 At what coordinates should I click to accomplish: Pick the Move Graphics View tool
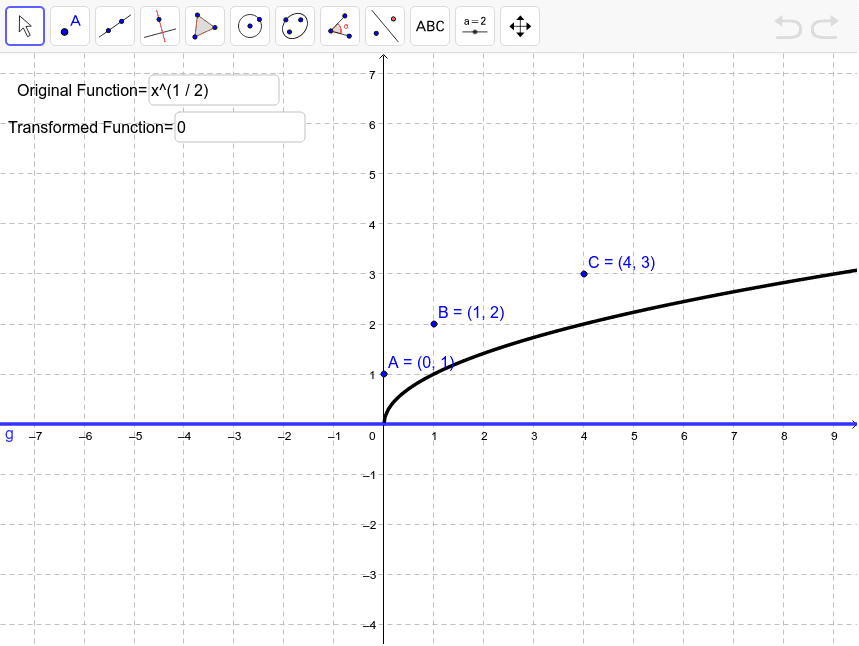pyautogui.click(x=519, y=26)
